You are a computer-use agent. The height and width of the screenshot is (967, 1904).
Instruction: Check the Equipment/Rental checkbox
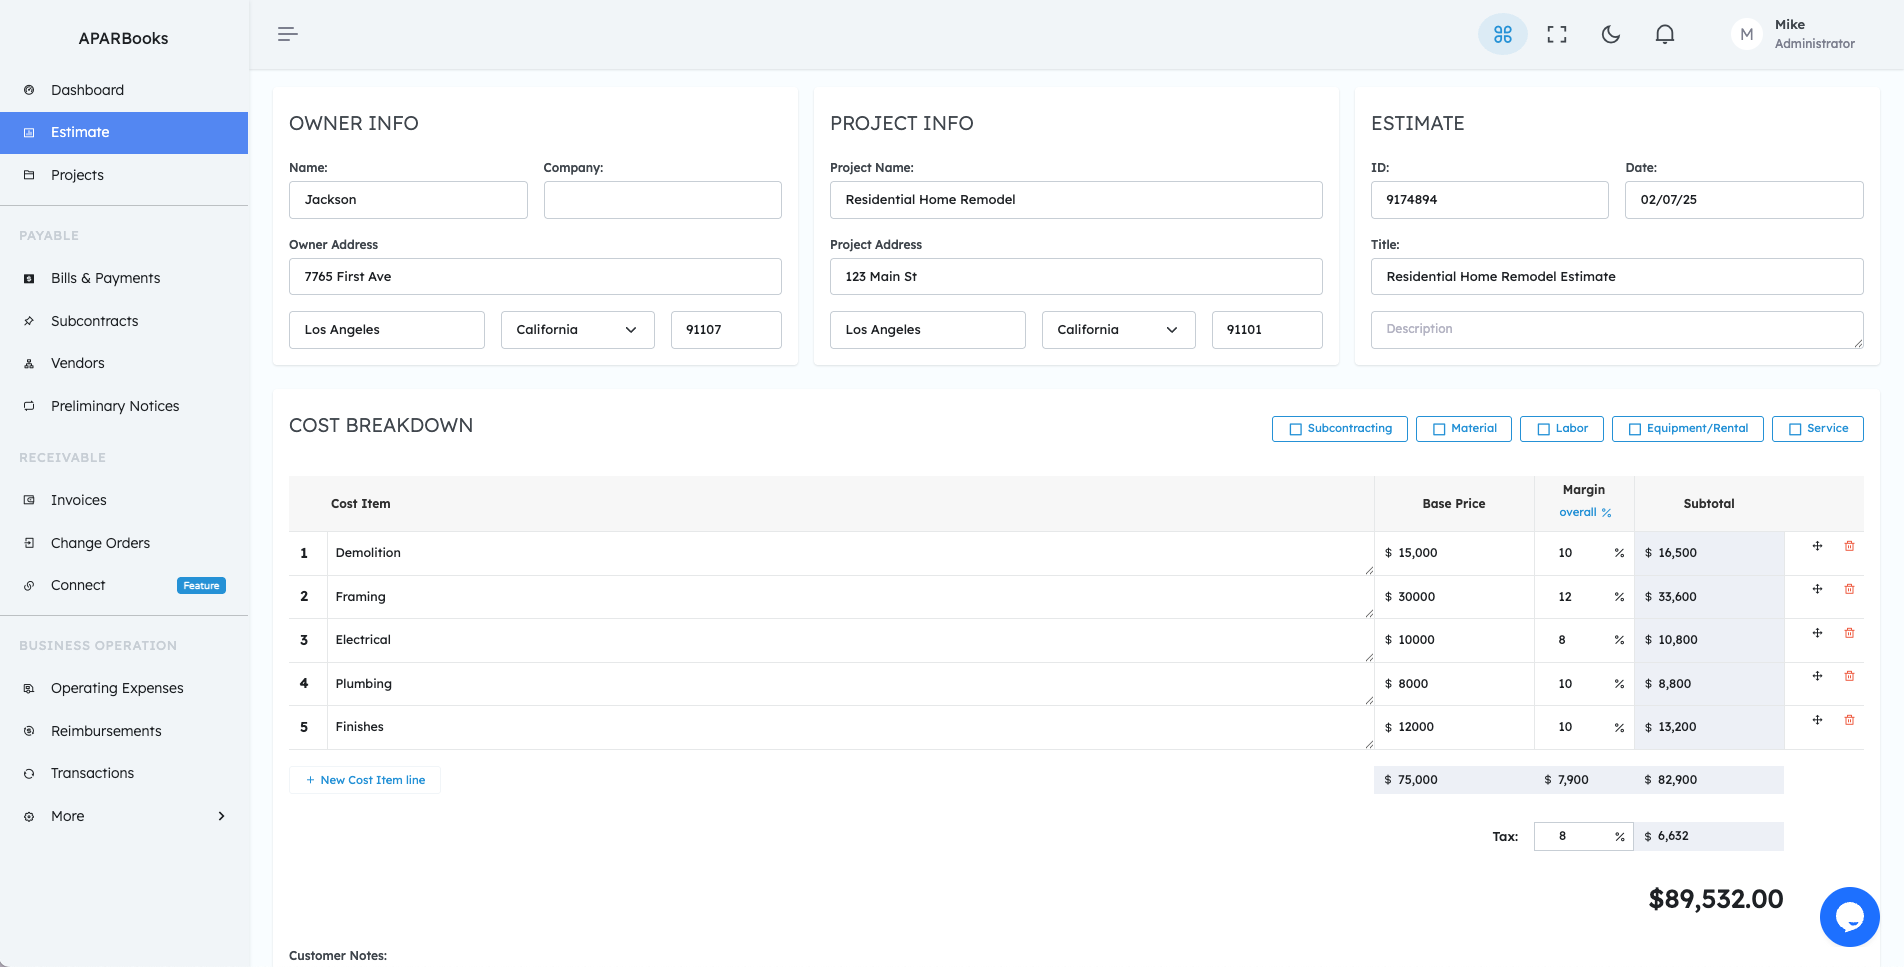(1635, 429)
